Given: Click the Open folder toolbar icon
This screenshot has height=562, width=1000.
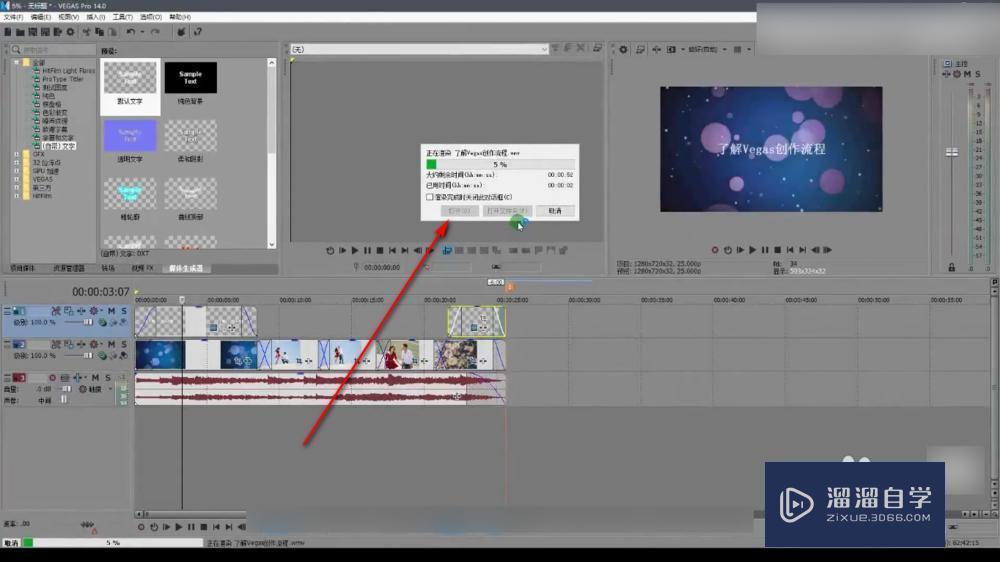Looking at the screenshot, I should (x=20, y=32).
